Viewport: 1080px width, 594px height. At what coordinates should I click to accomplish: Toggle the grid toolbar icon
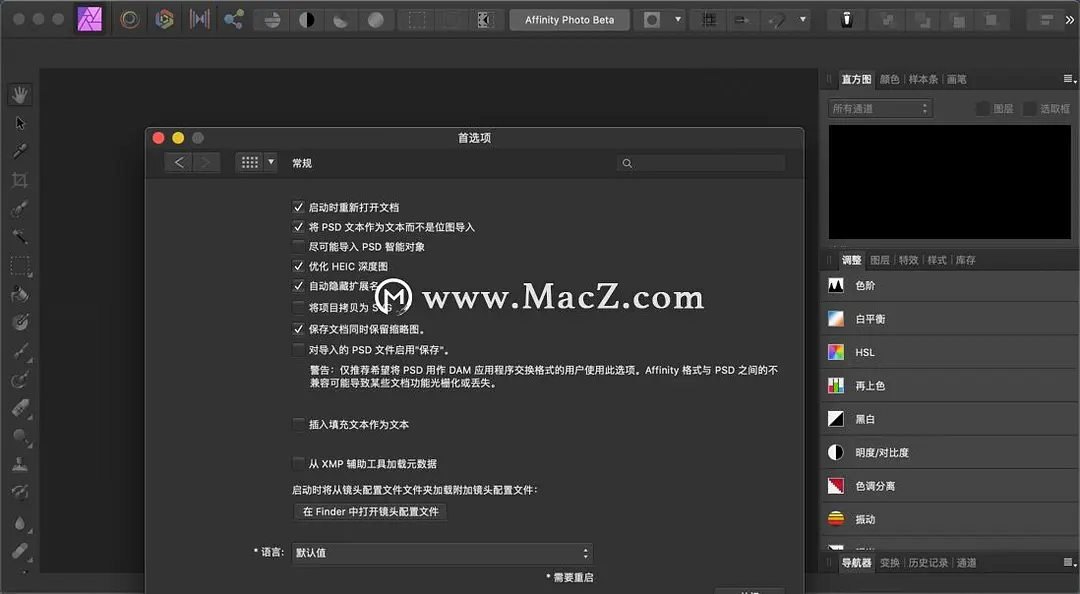tap(709, 20)
